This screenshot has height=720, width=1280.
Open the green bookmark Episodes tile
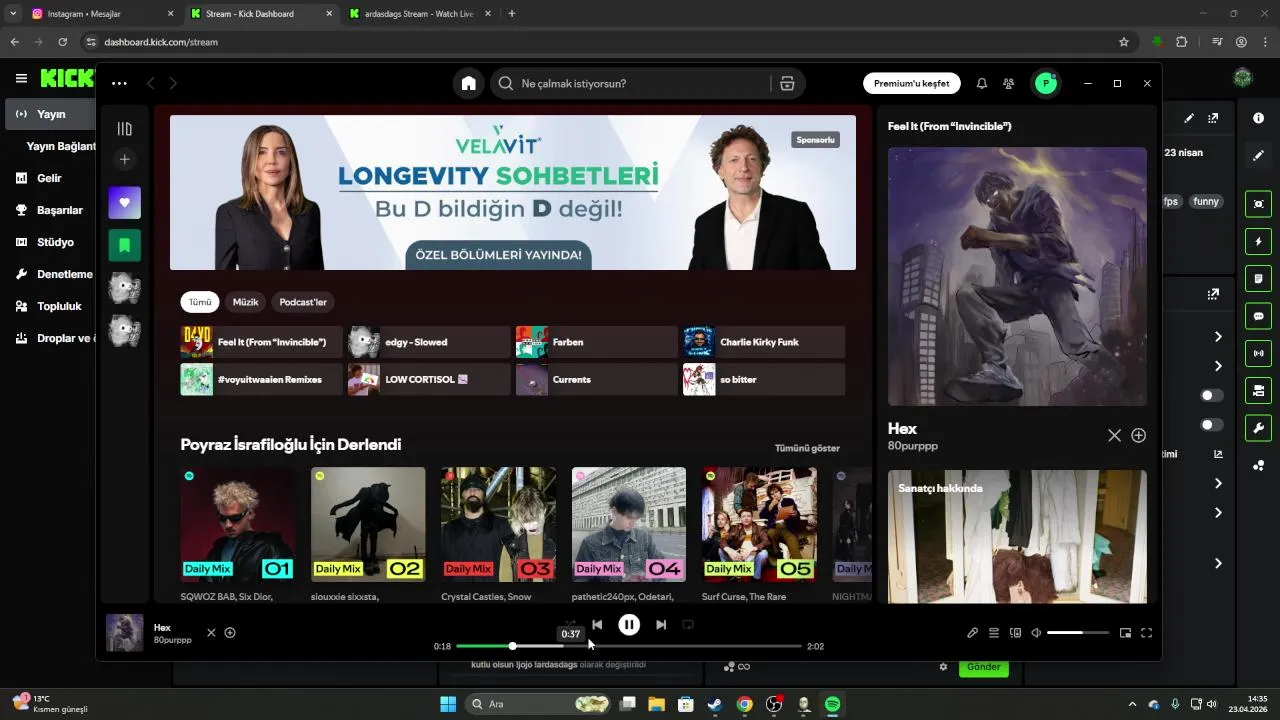pyautogui.click(x=125, y=245)
